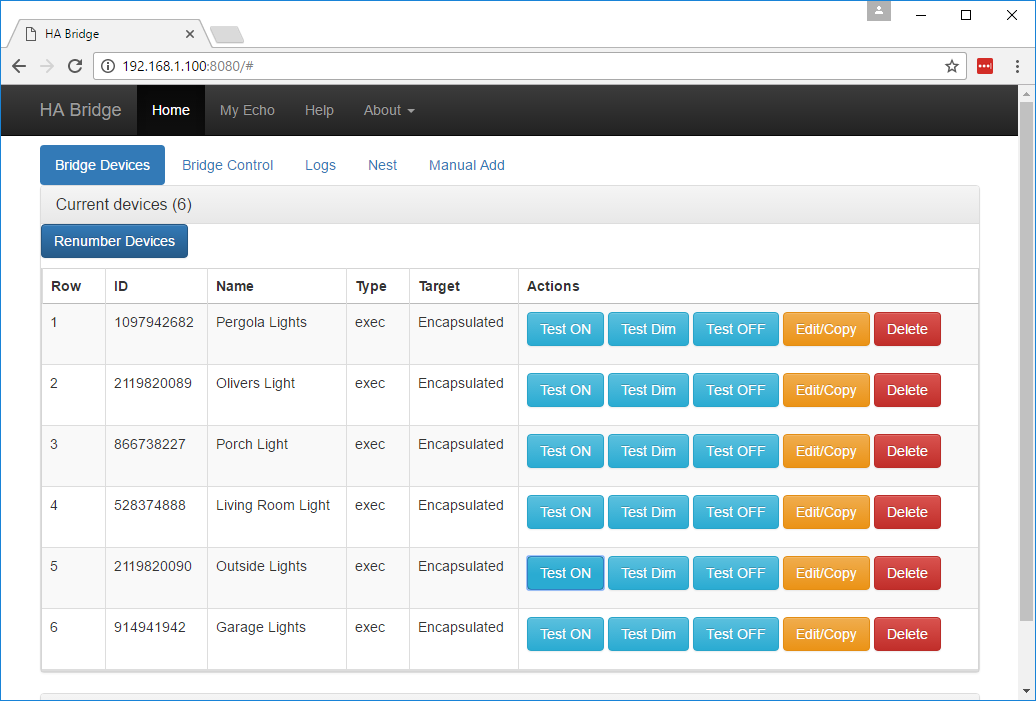Edit/Copy the Living Room Light device
The image size is (1036, 701).
[x=826, y=512]
